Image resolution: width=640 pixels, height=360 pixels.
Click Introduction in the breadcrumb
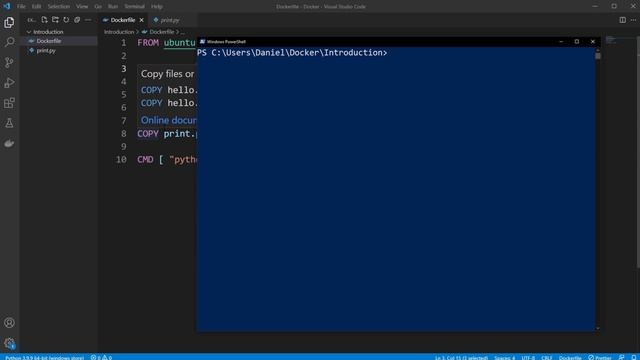pos(119,32)
